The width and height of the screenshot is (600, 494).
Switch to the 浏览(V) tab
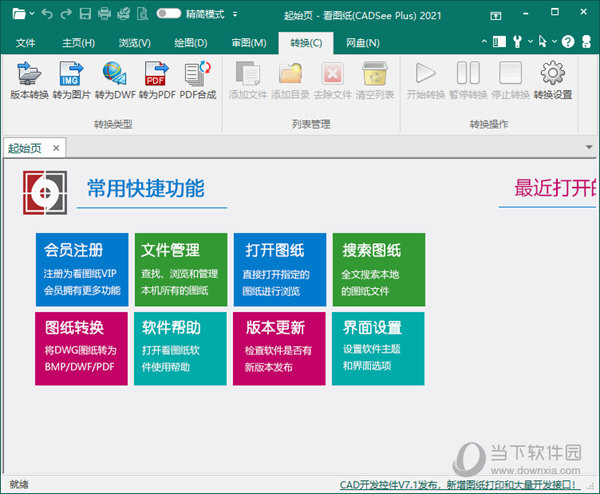coord(134,43)
